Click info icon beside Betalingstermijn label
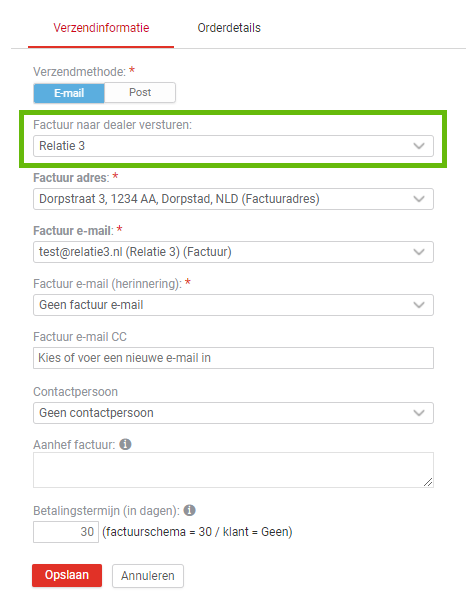Viewport: 475px width, 614px height. tap(190, 510)
